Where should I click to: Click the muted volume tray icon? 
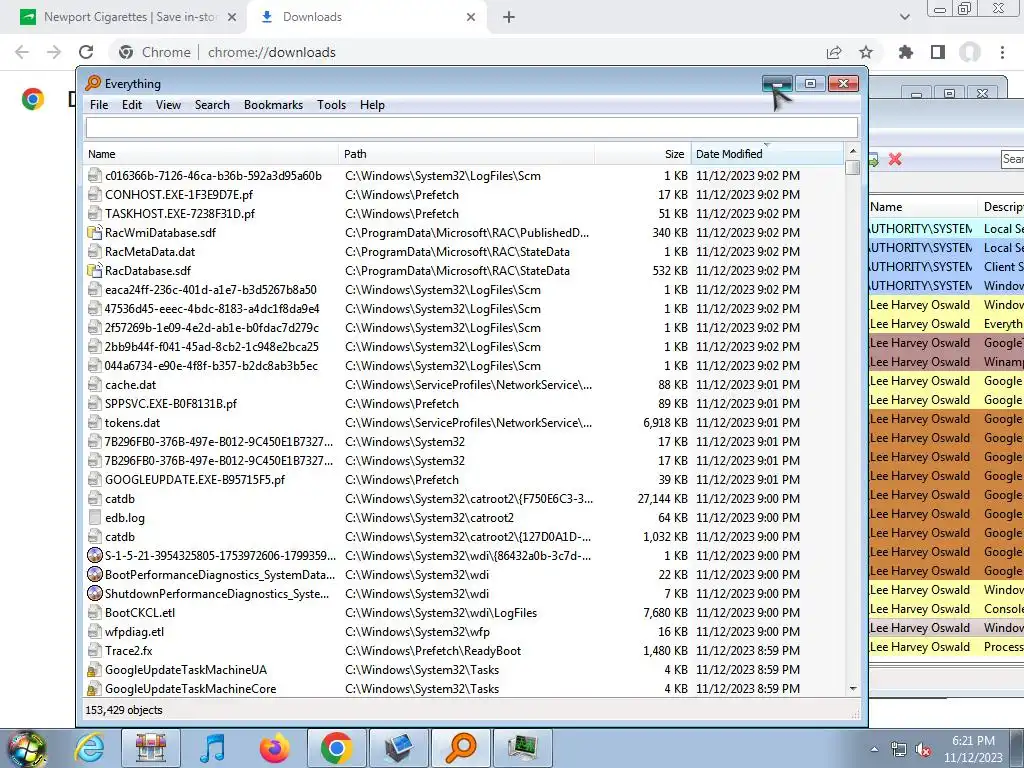point(923,750)
